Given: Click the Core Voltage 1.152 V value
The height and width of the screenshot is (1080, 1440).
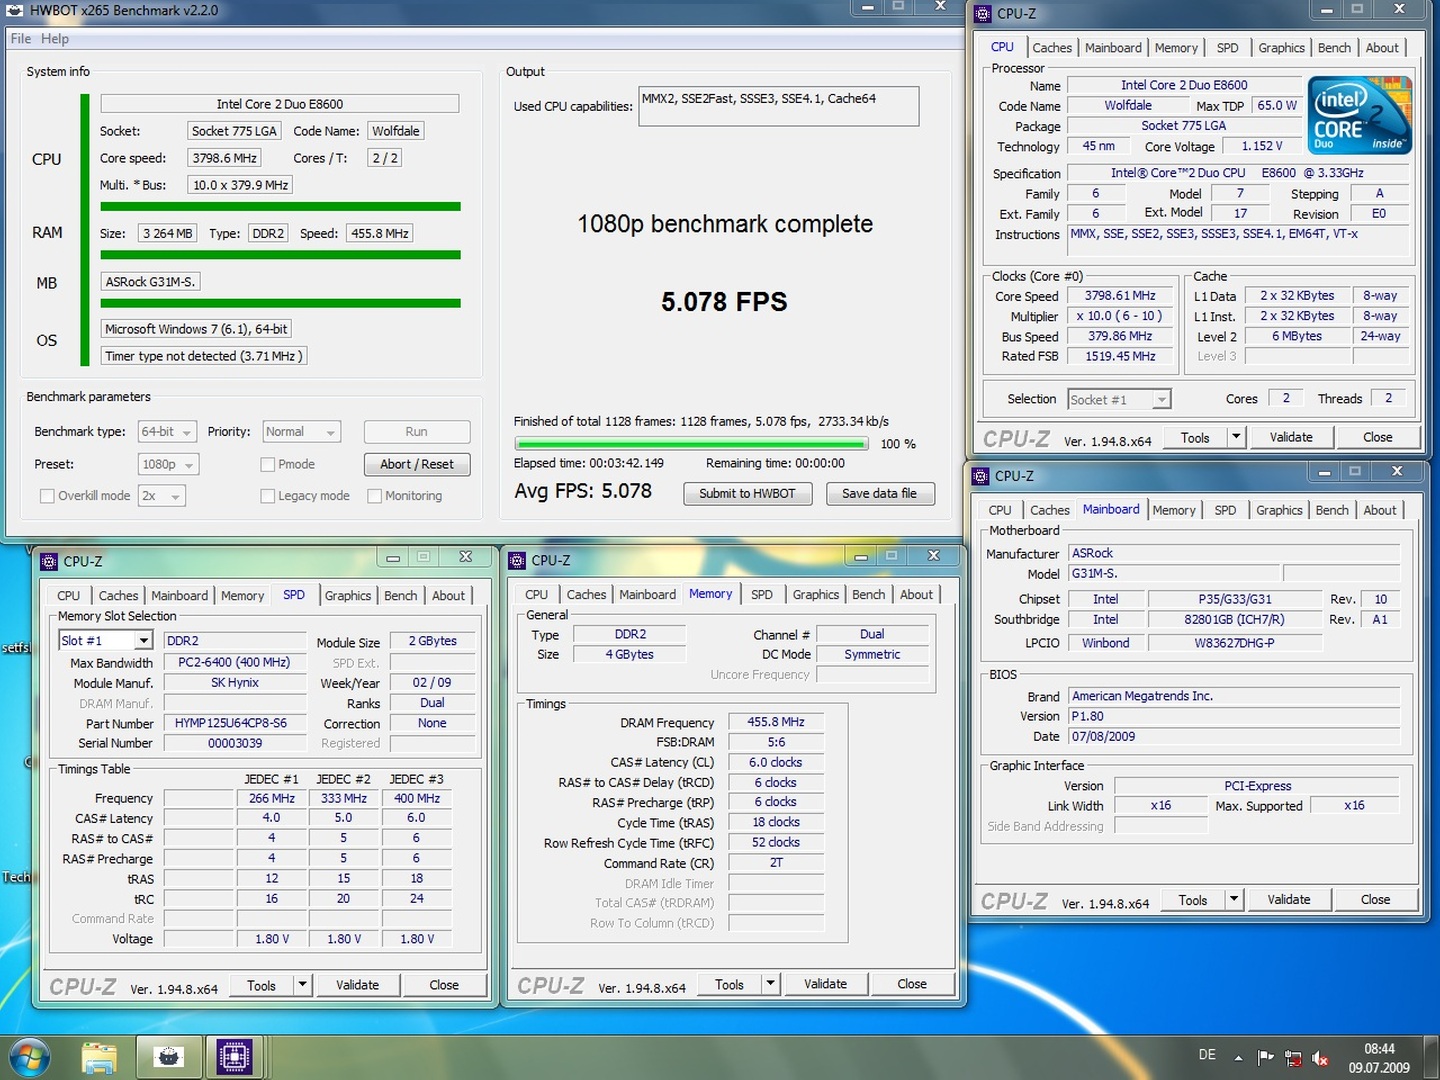Looking at the screenshot, I should (x=1263, y=146).
